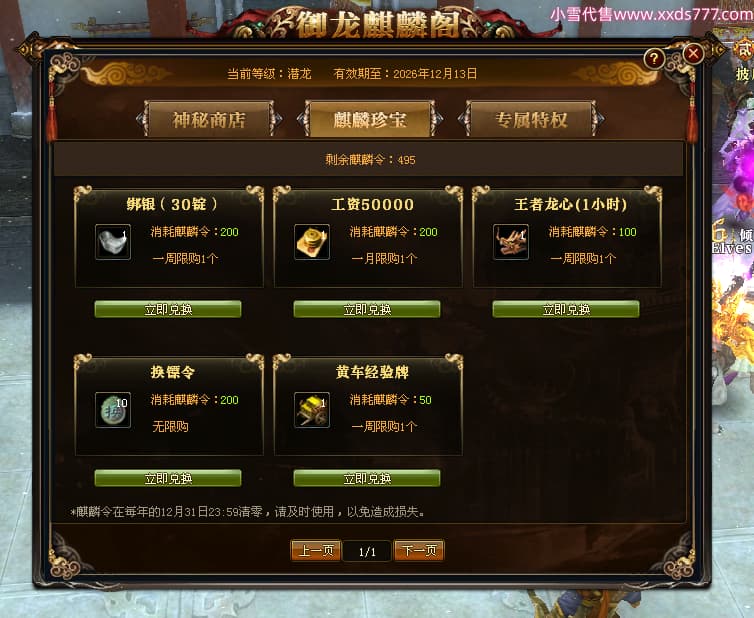Viewport: 754px width, 618px height.
Task: Click the 小雪代售 website watermark link
Action: [652, 14]
